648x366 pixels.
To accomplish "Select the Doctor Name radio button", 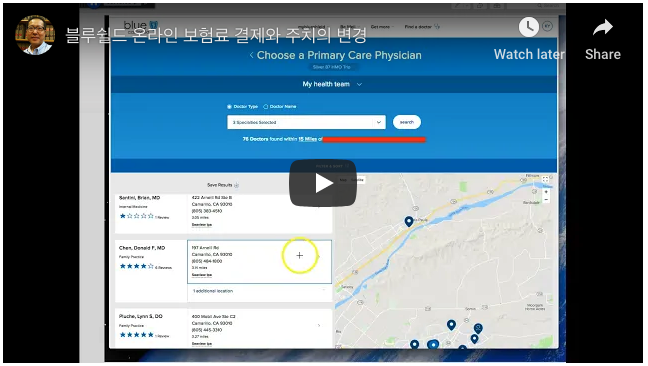I will pos(266,107).
